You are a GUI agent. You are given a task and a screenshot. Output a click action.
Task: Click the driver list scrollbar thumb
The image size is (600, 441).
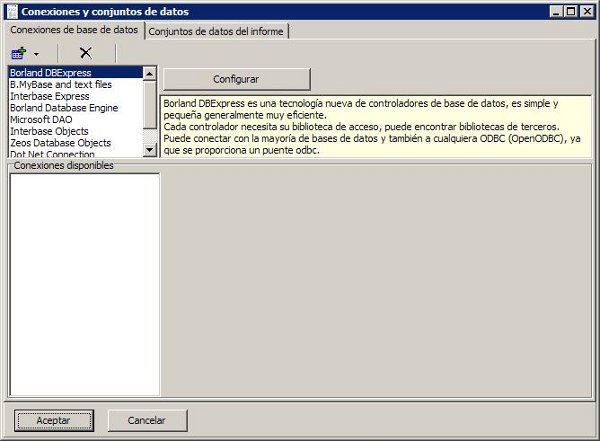pos(149,104)
